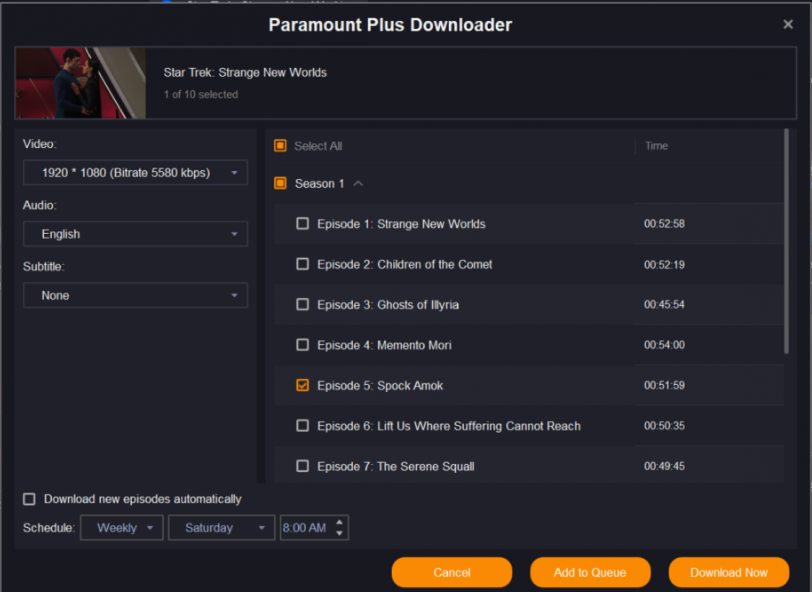812x592 pixels.
Task: Click the episode list scrollbar
Action: pyautogui.click(x=786, y=241)
